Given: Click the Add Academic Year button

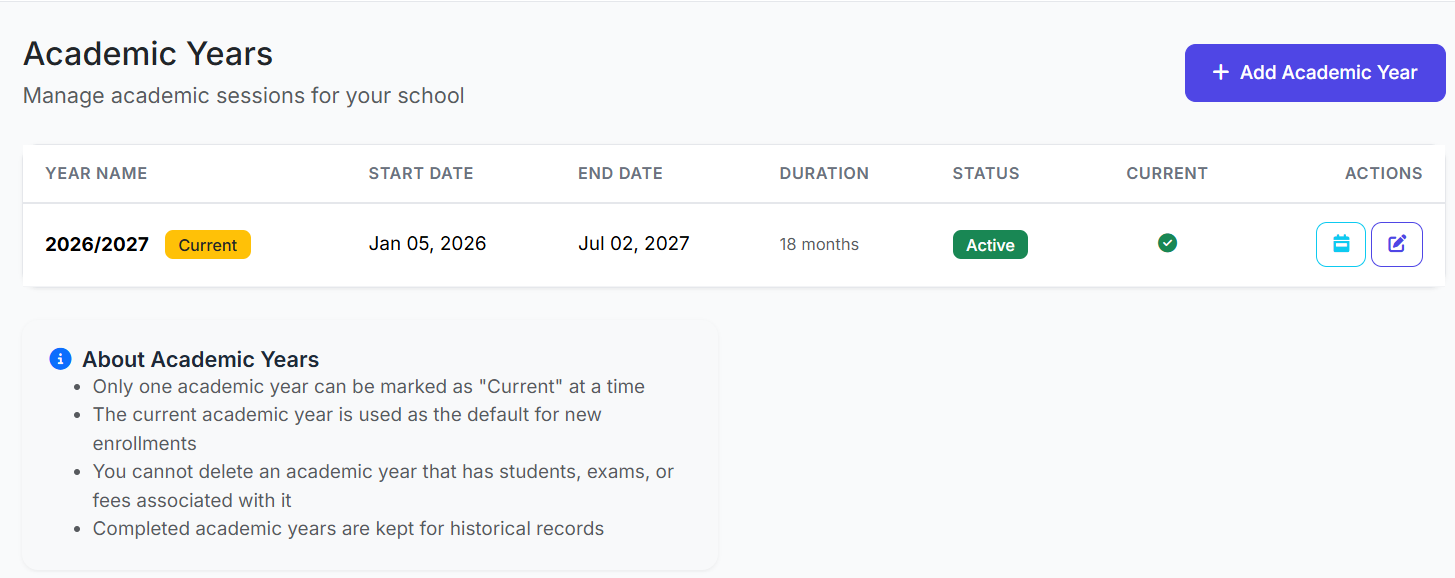Looking at the screenshot, I should [1314, 72].
